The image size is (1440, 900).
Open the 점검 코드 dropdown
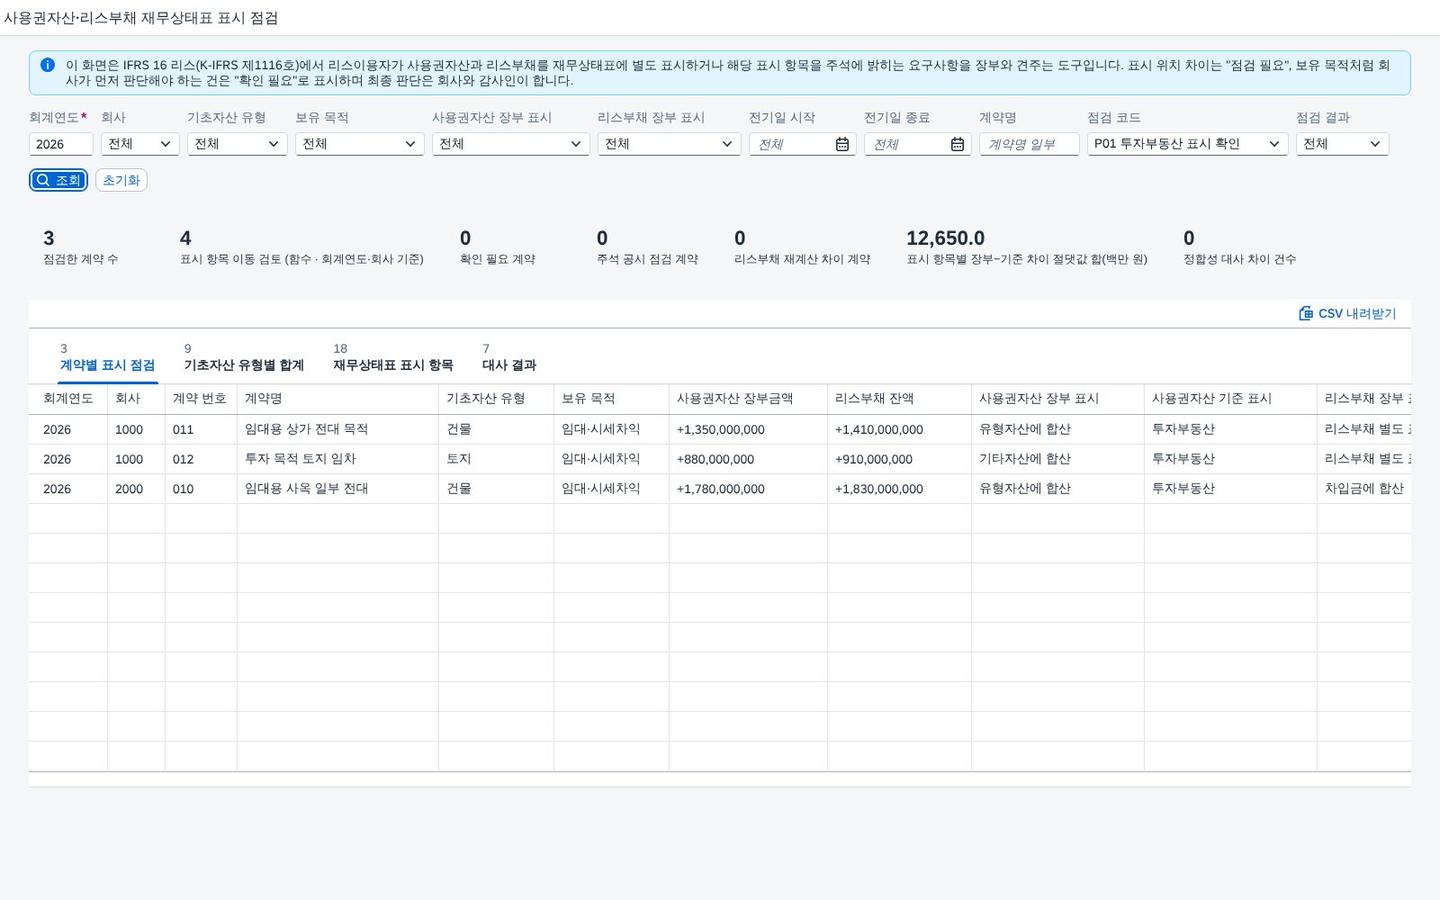1187,144
